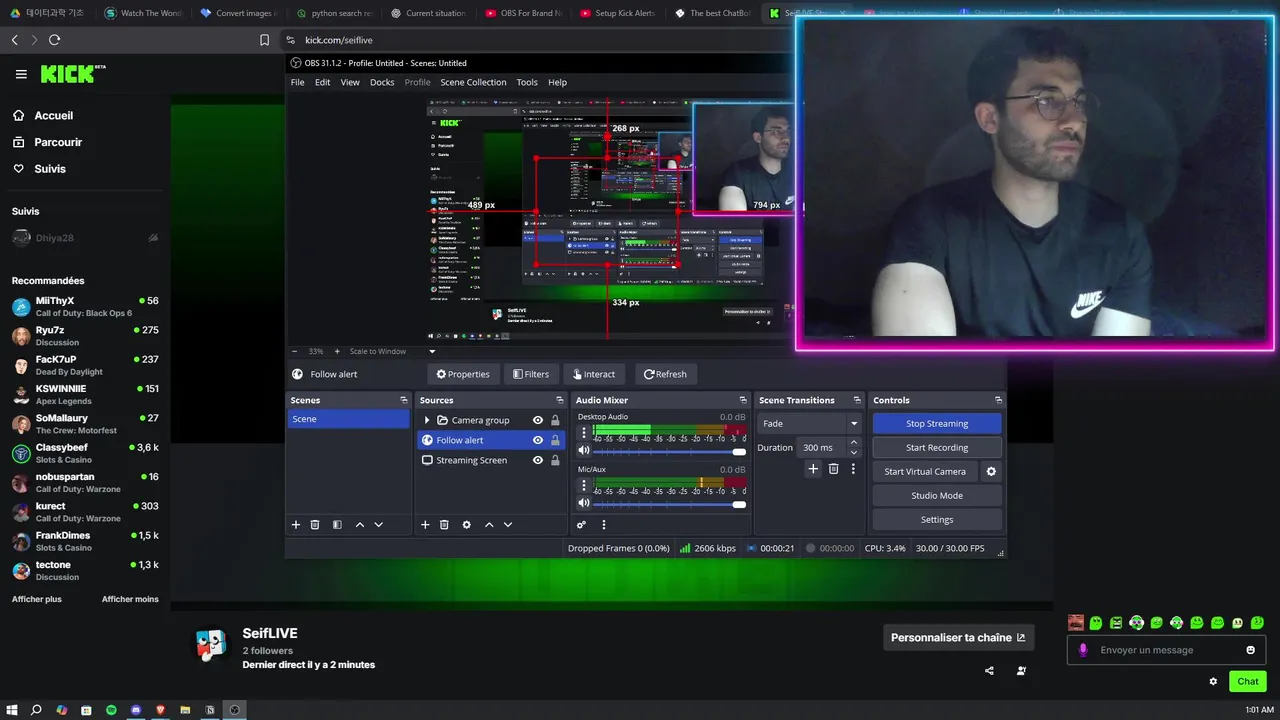This screenshot has height=720, width=1280.
Task: Move source down in Sources panel
Action: click(508, 525)
